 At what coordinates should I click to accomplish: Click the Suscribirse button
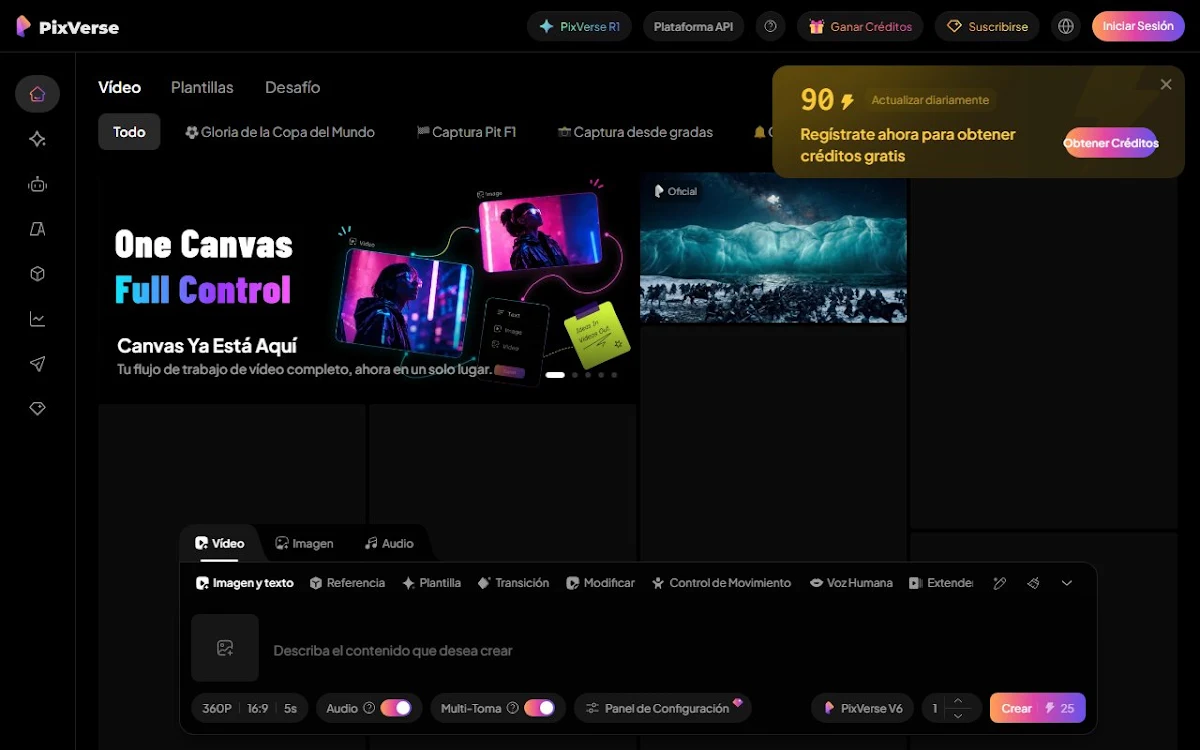[987, 26]
